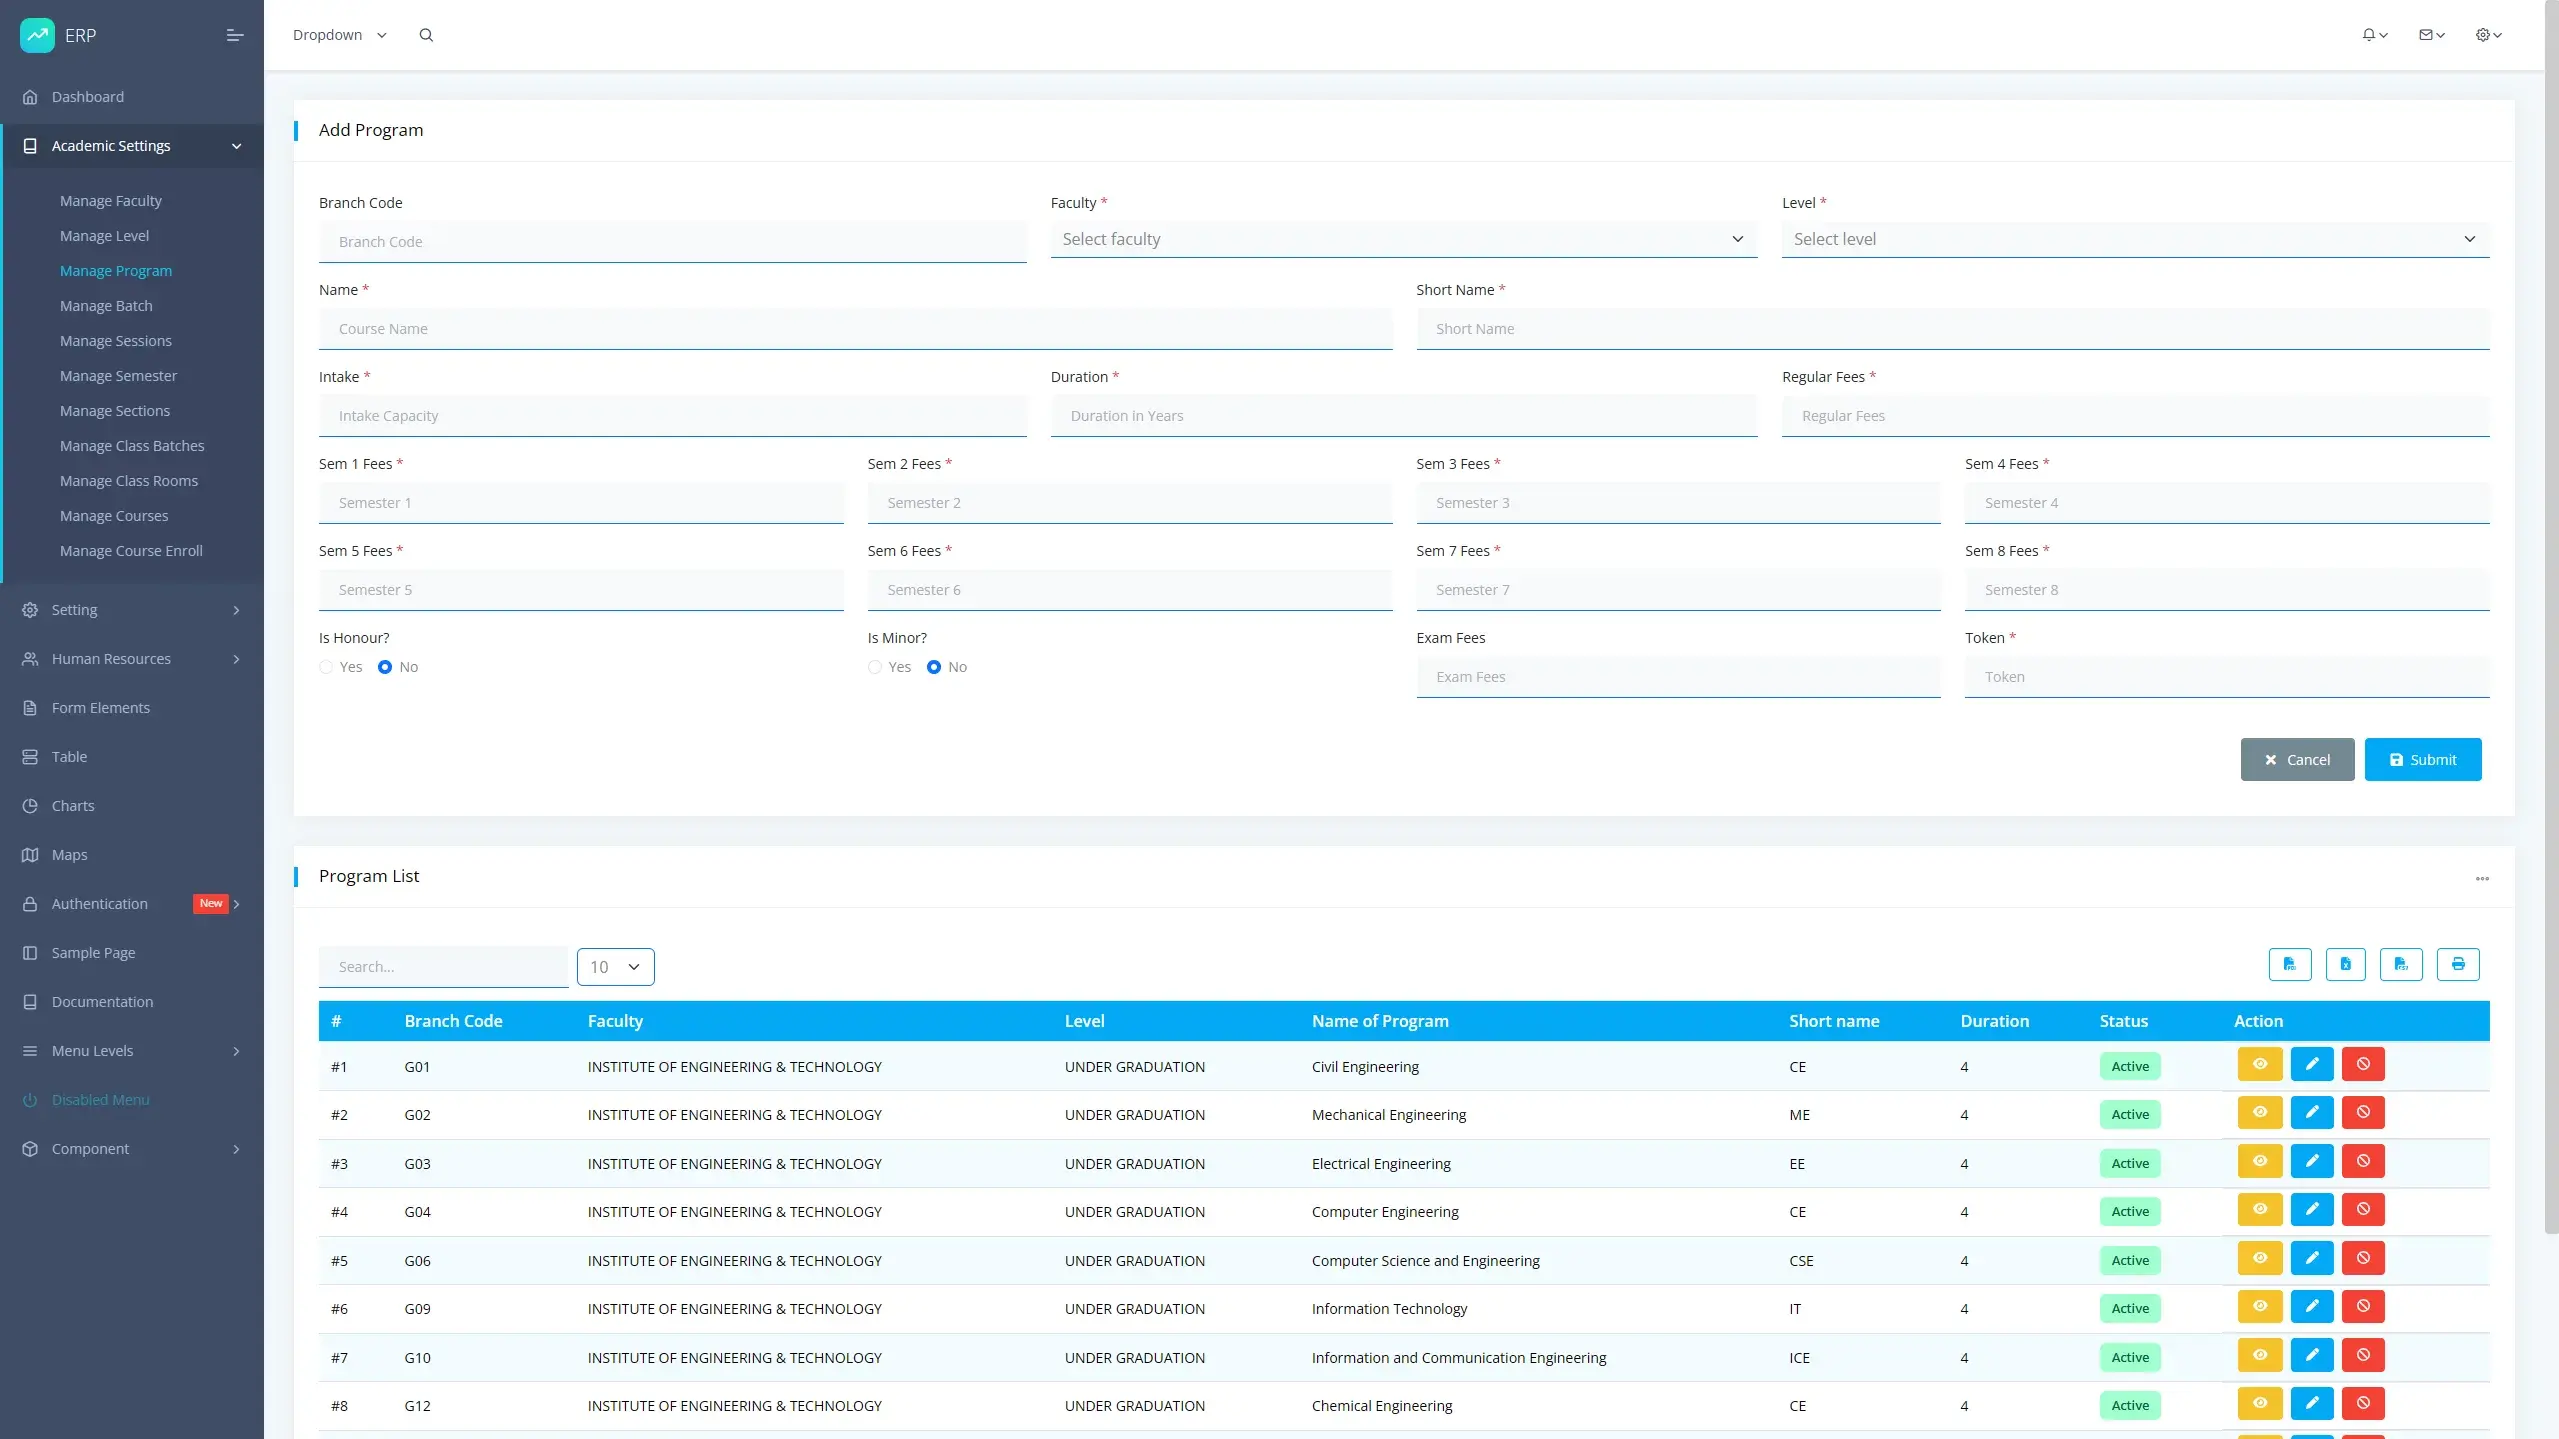
Task: Click the Exam Fees input field
Action: click(x=1678, y=677)
